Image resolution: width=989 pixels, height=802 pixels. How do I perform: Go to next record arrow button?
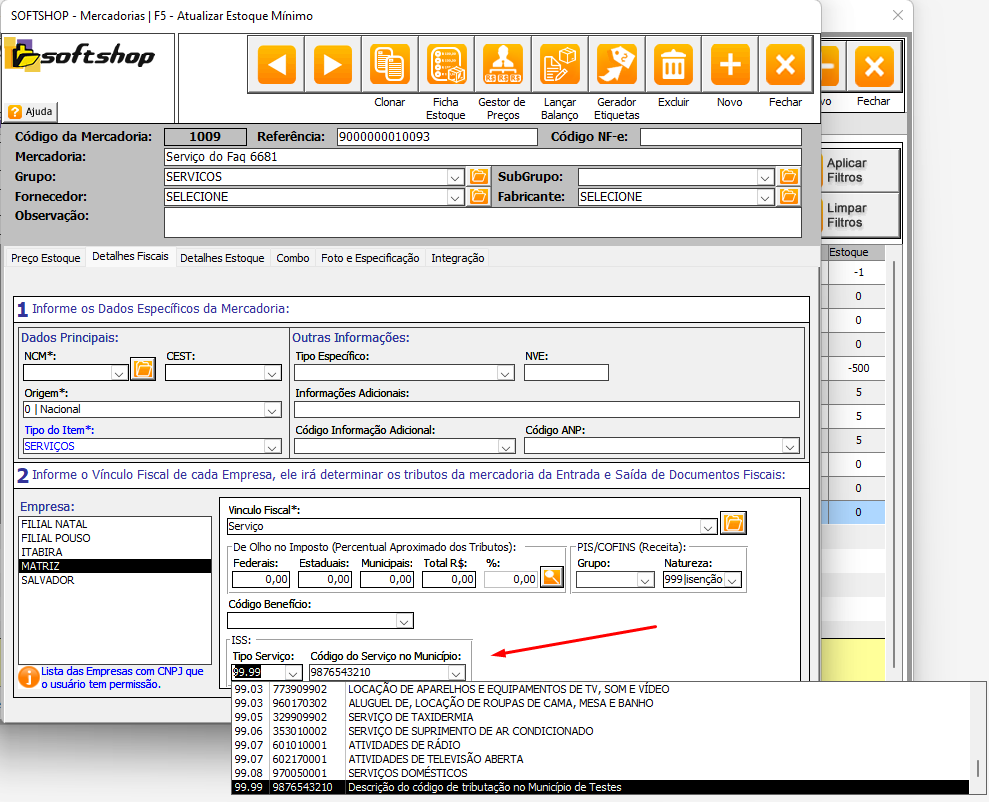tap(333, 66)
